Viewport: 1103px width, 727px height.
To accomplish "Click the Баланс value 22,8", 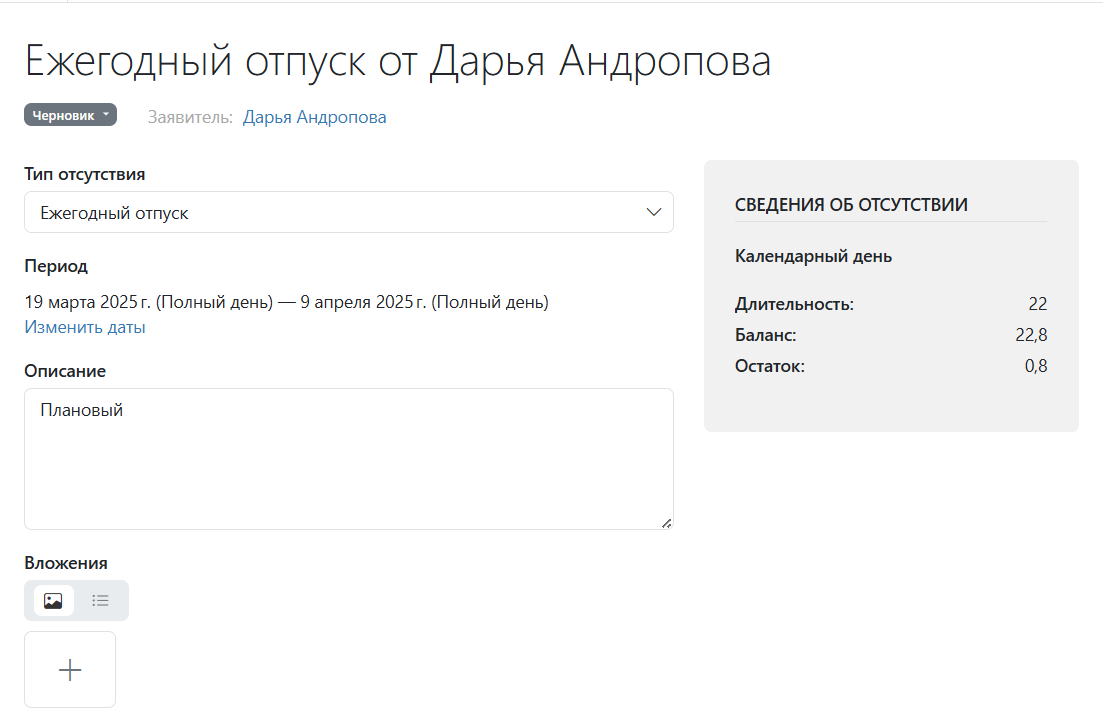I will click(x=1031, y=335).
